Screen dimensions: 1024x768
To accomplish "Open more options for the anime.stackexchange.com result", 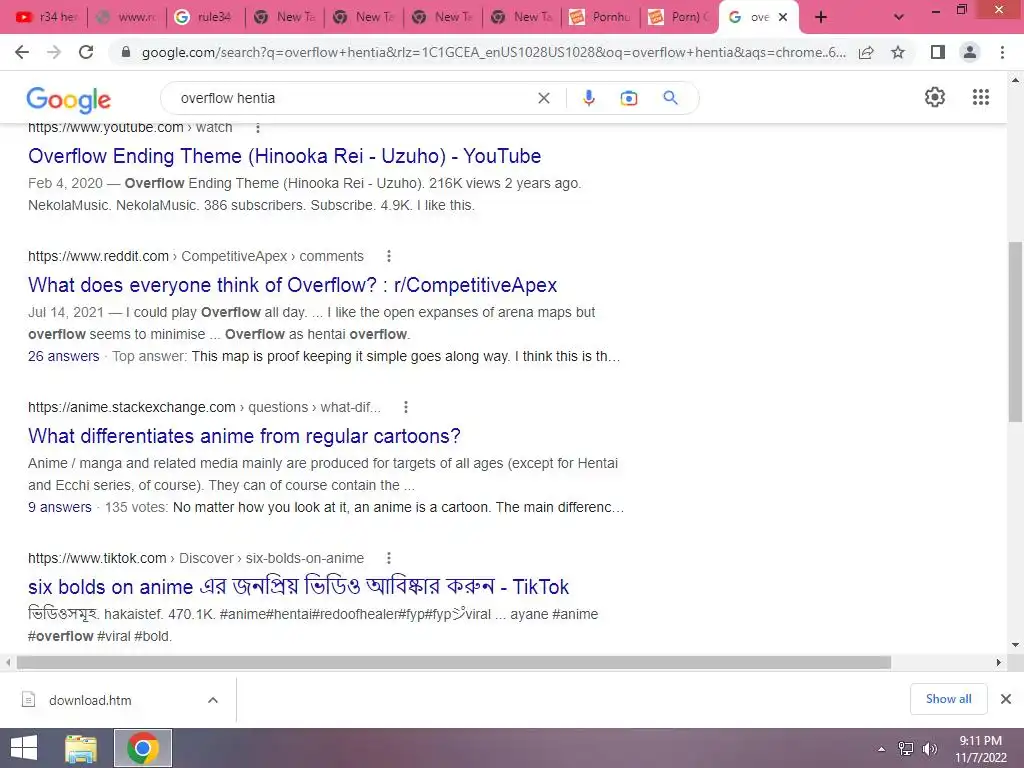I will tap(406, 407).
